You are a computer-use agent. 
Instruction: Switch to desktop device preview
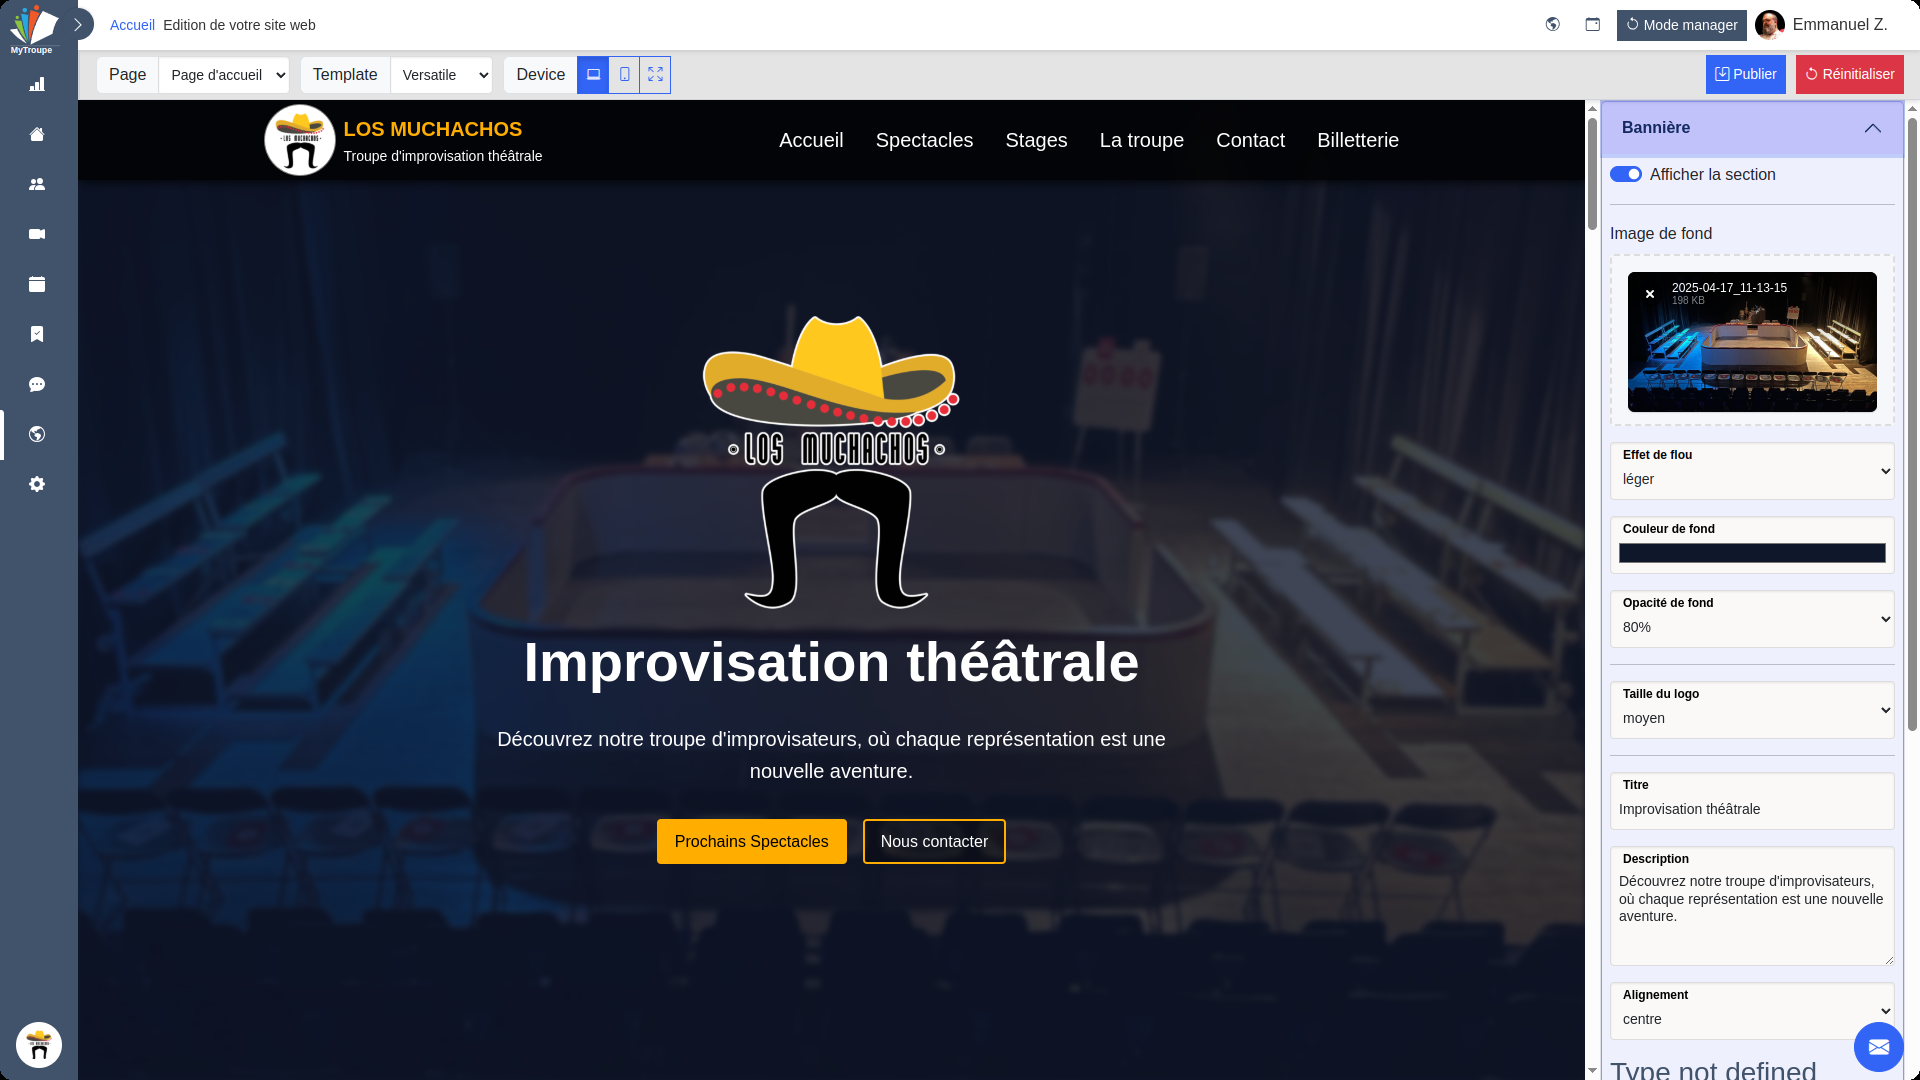tap(593, 74)
